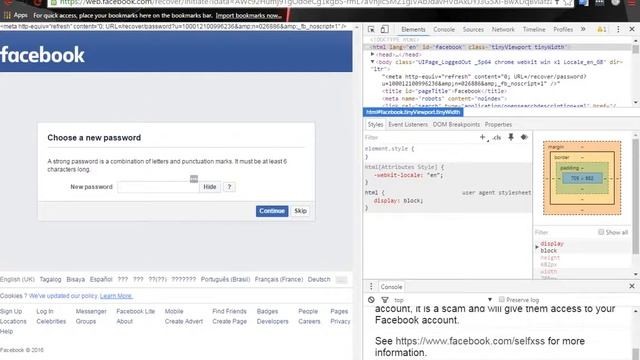Open DevTools three-dot customize menu
This screenshot has width=640, height=360.
tap(618, 29)
